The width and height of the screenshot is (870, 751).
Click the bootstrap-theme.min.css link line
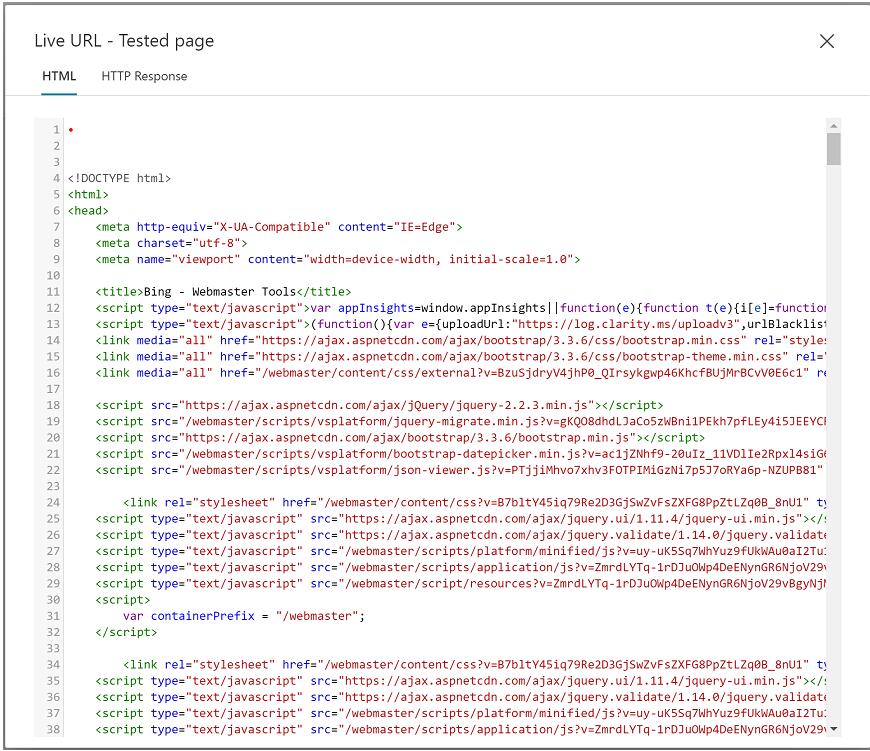coord(461,356)
